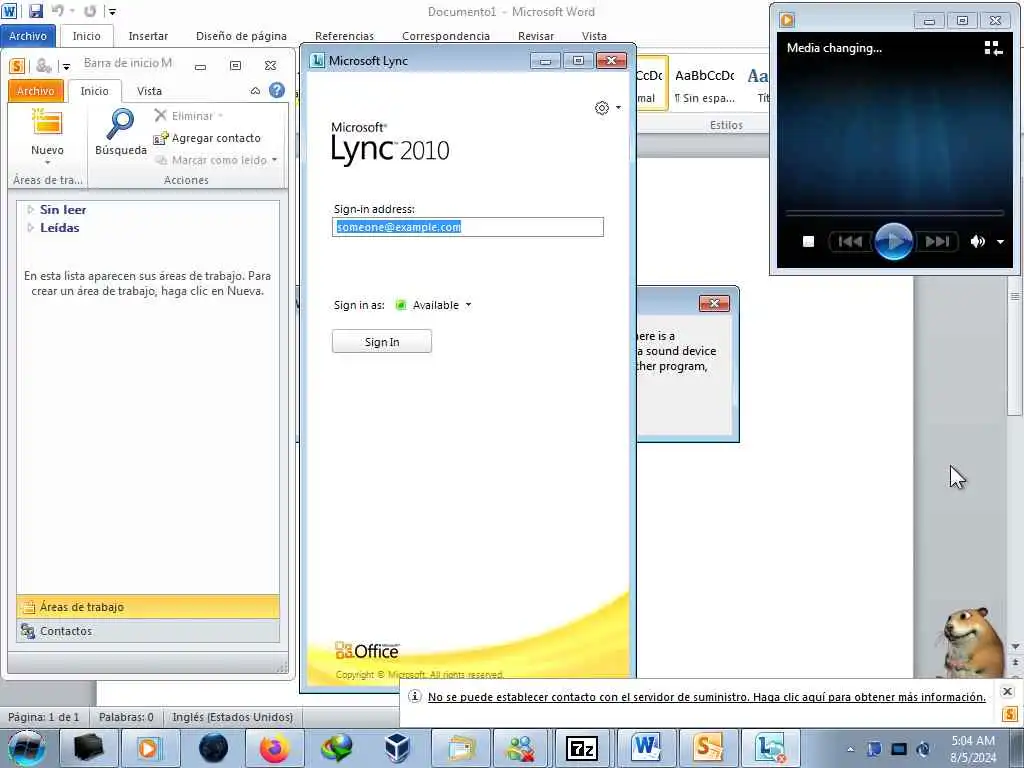Open VirtualBox taskbar icon
Image resolution: width=1024 pixels, height=768 pixels.
(397, 748)
